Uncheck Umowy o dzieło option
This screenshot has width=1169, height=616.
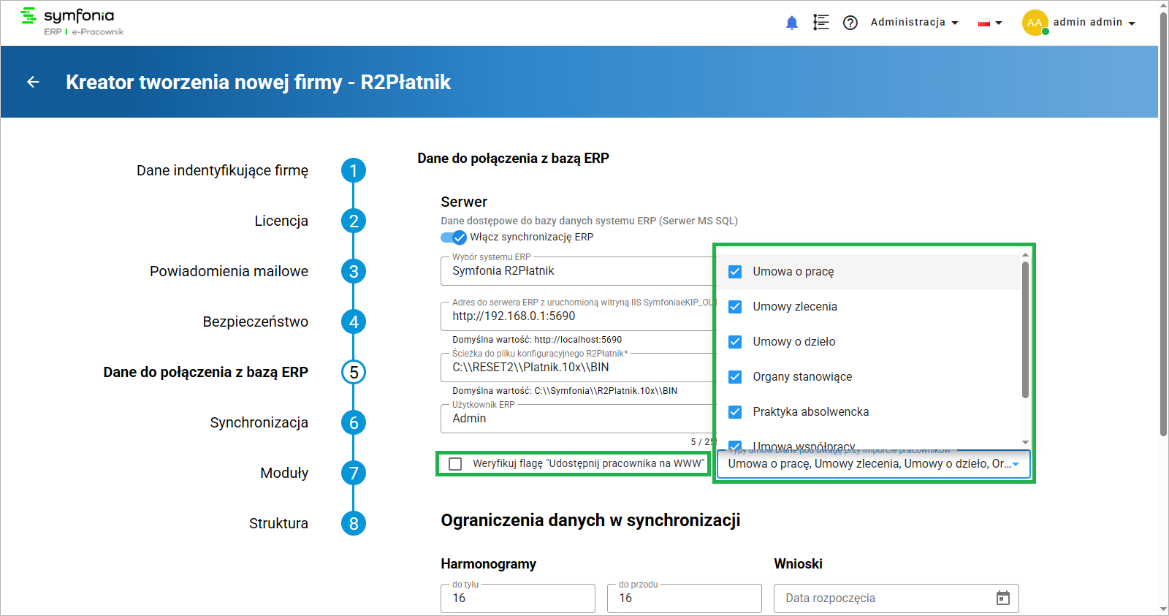pyautogui.click(x=735, y=342)
